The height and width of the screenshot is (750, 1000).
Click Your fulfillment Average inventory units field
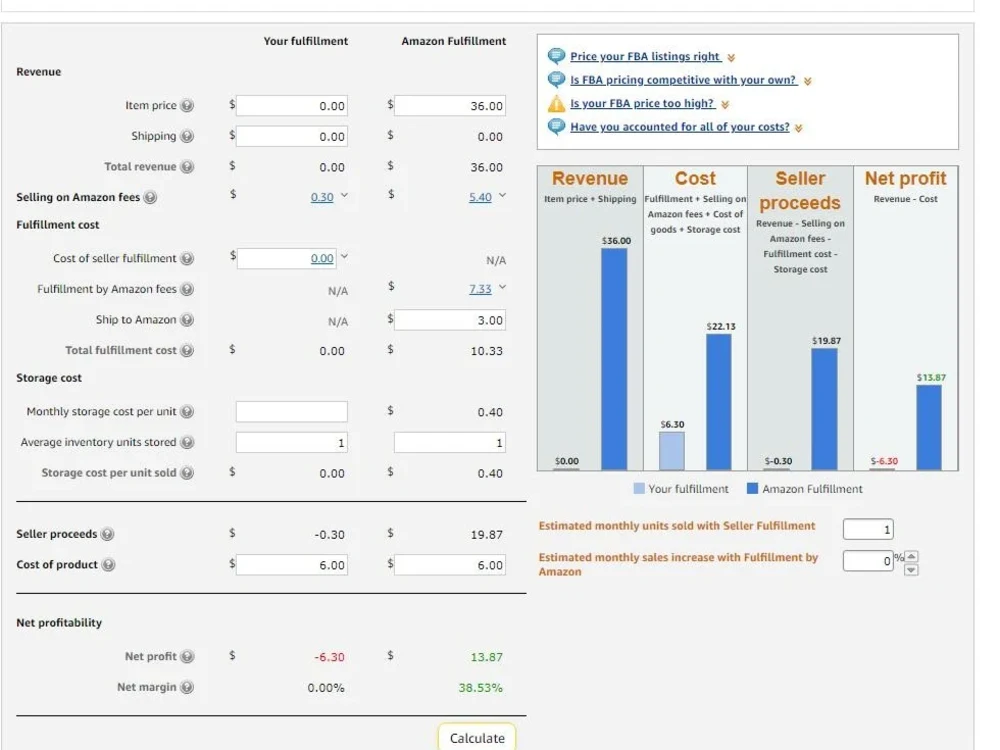[292, 443]
